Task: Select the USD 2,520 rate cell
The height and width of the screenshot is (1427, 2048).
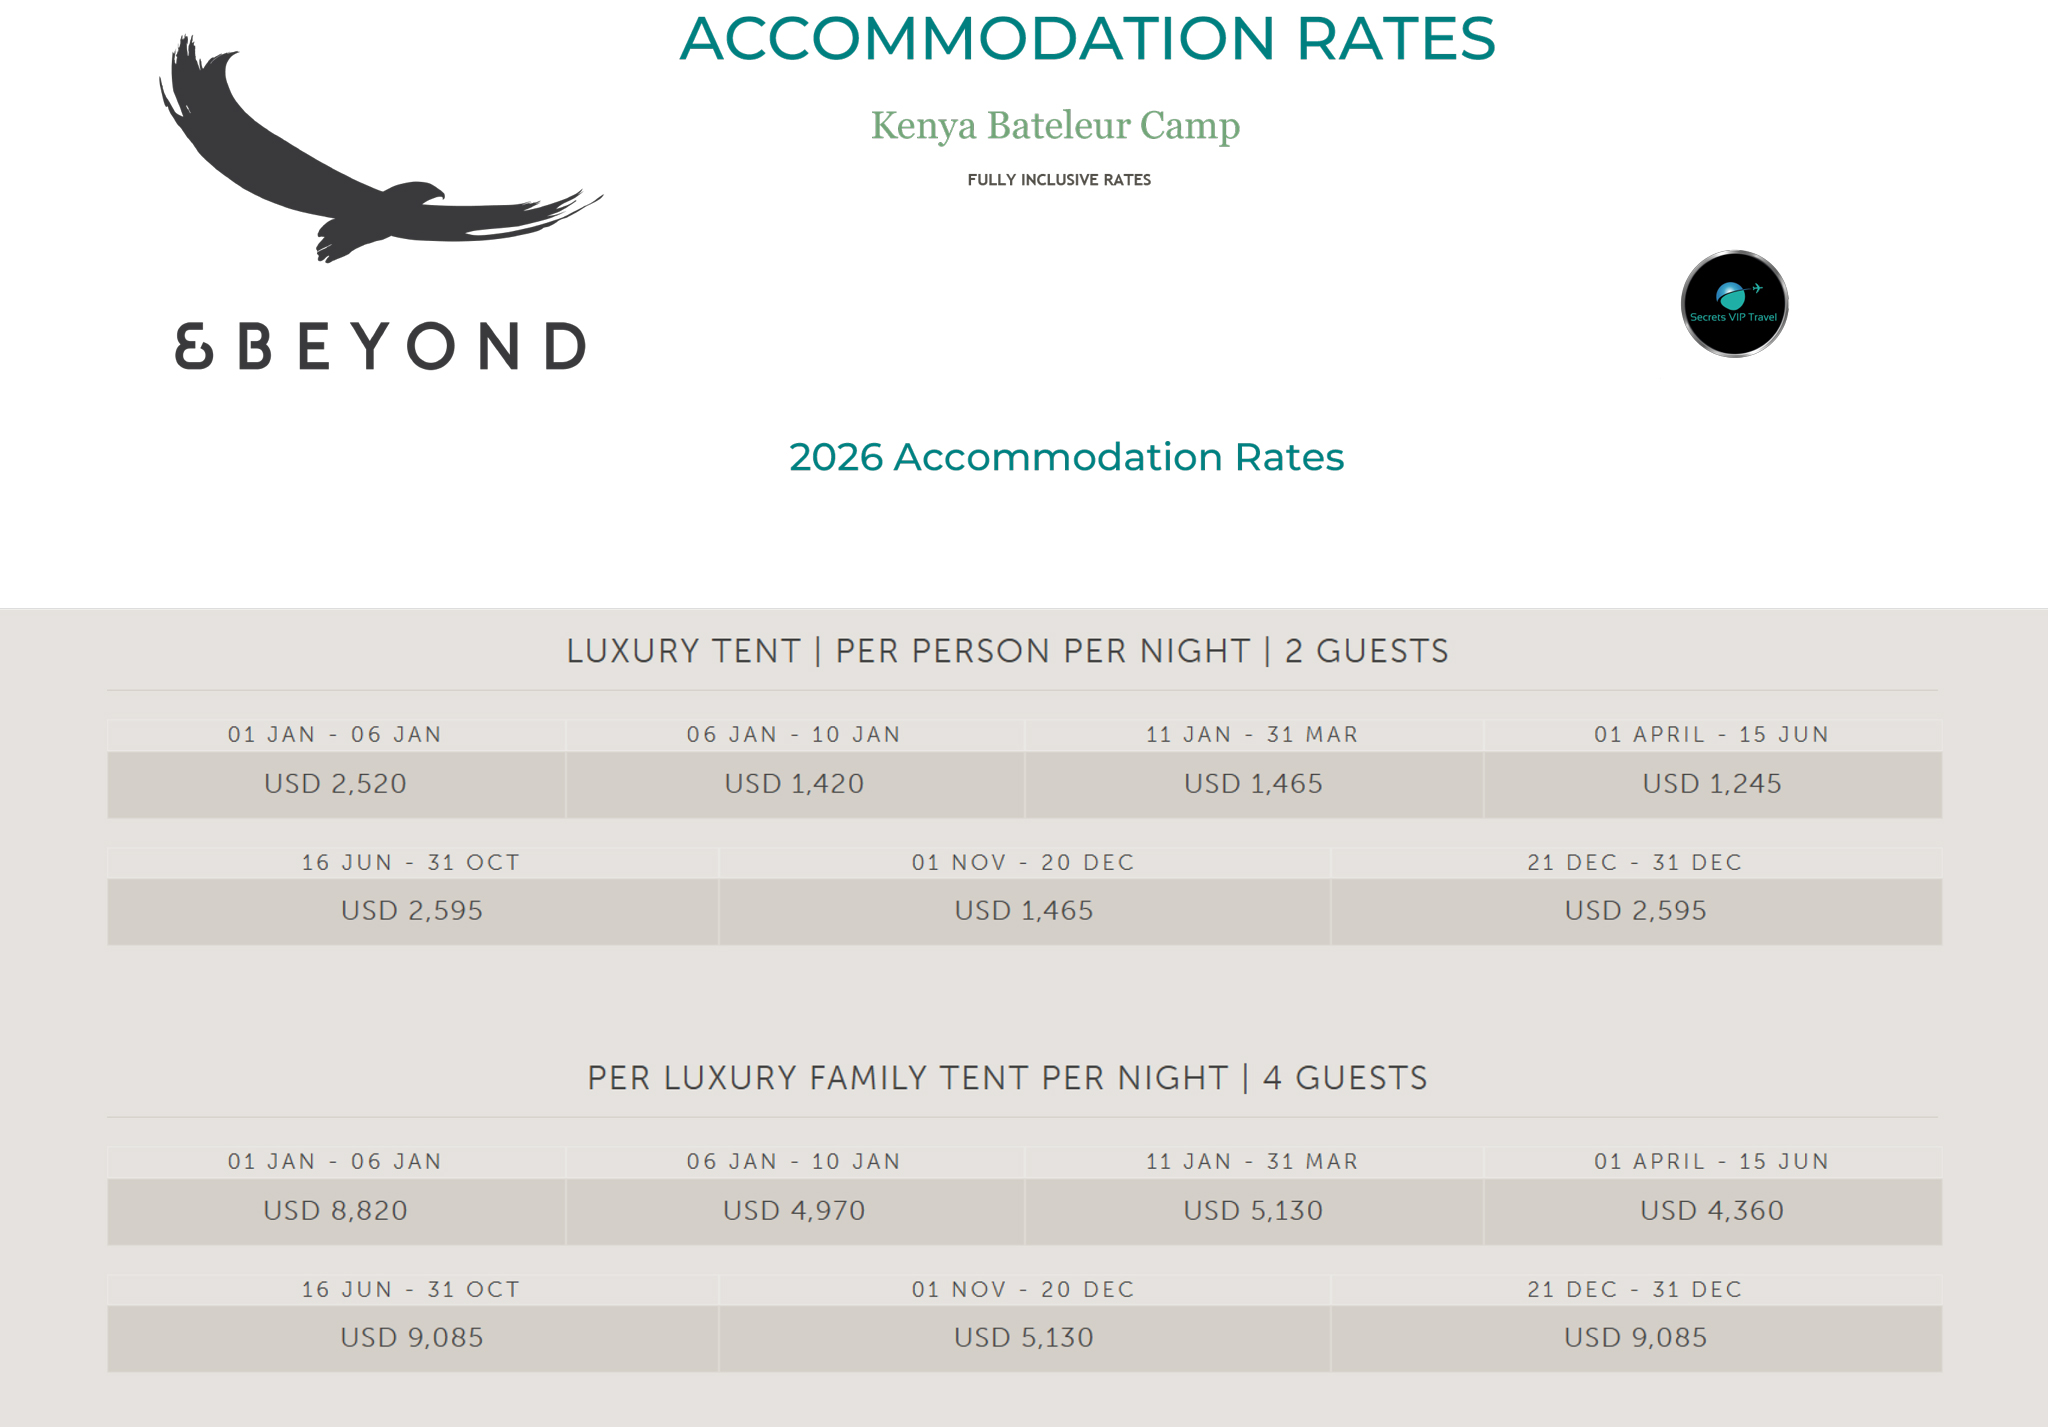Action: (x=336, y=784)
